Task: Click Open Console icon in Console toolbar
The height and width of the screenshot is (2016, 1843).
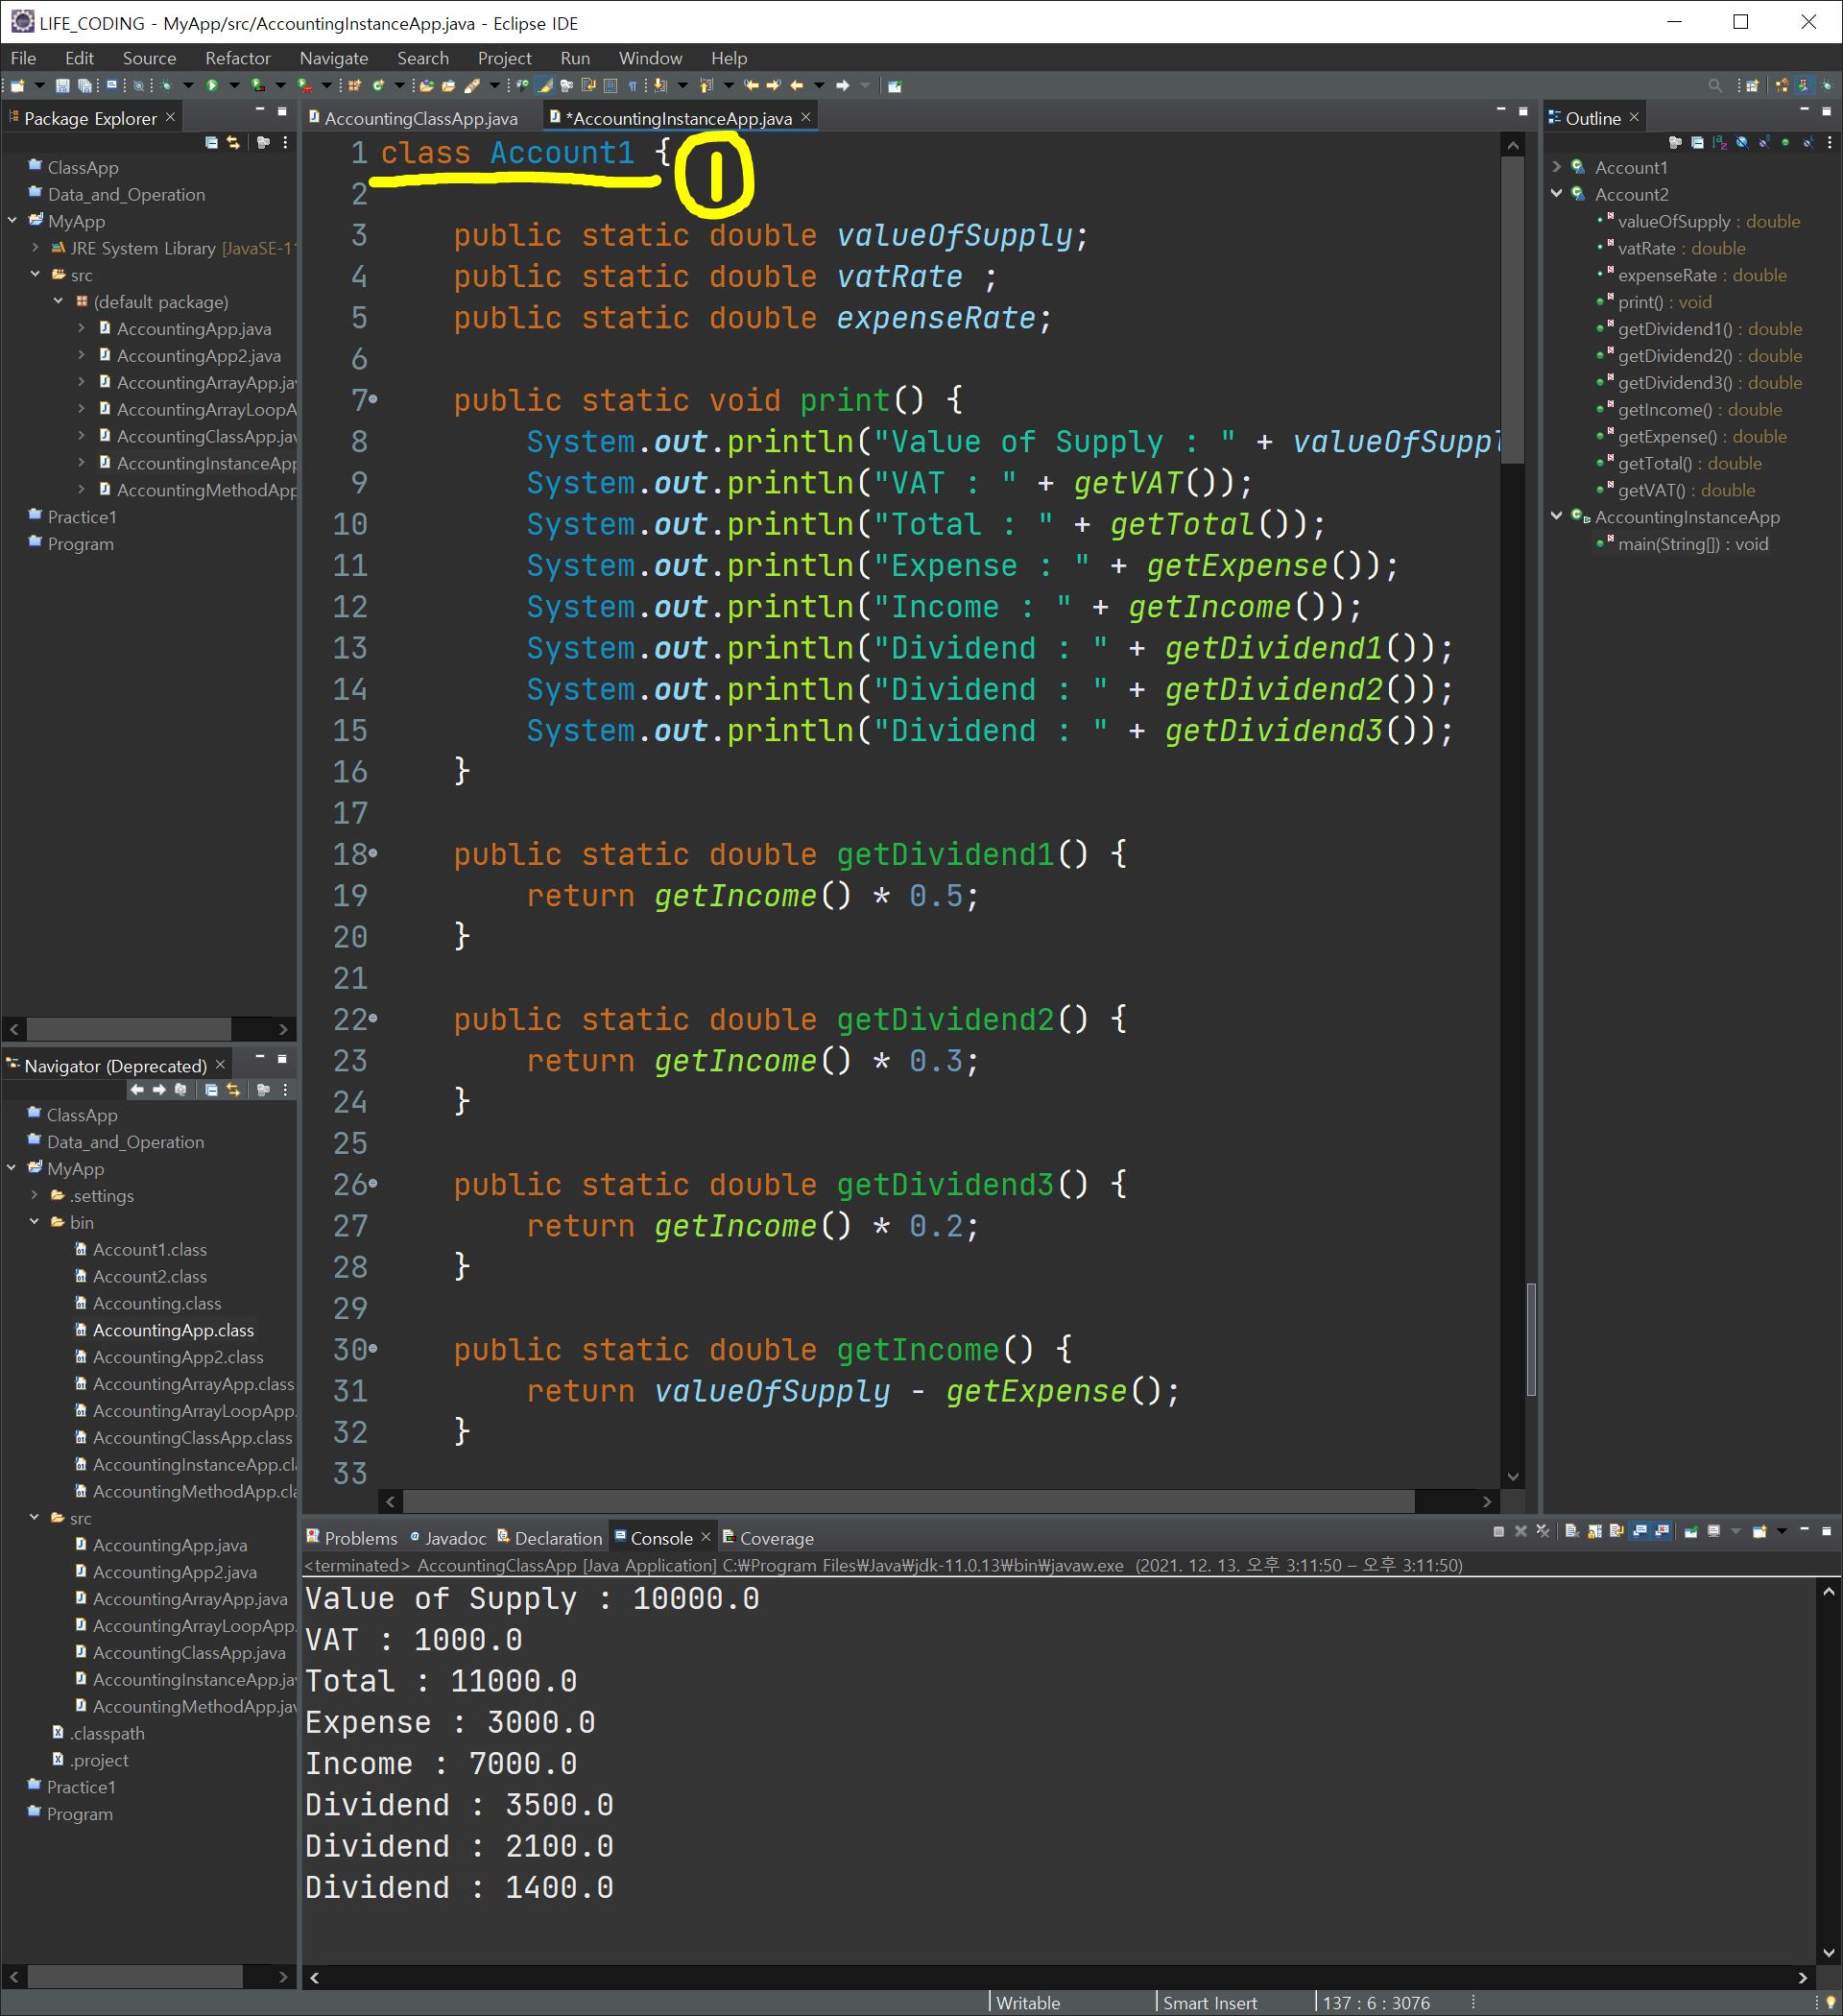Action: pyautogui.click(x=1759, y=1531)
